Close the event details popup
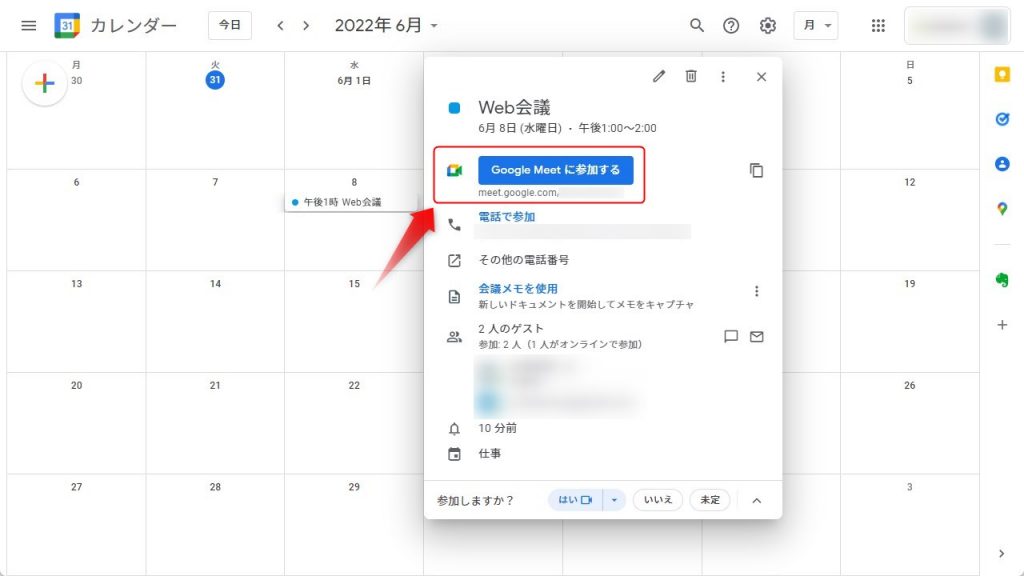Viewport: 1024px width, 576px height. [761, 76]
